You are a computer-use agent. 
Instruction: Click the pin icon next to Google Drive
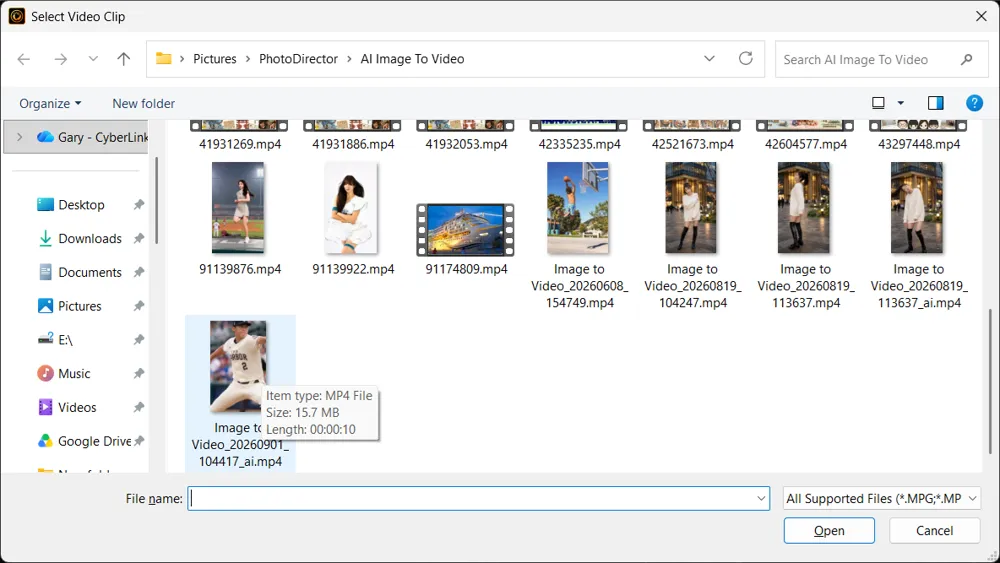[x=139, y=441]
